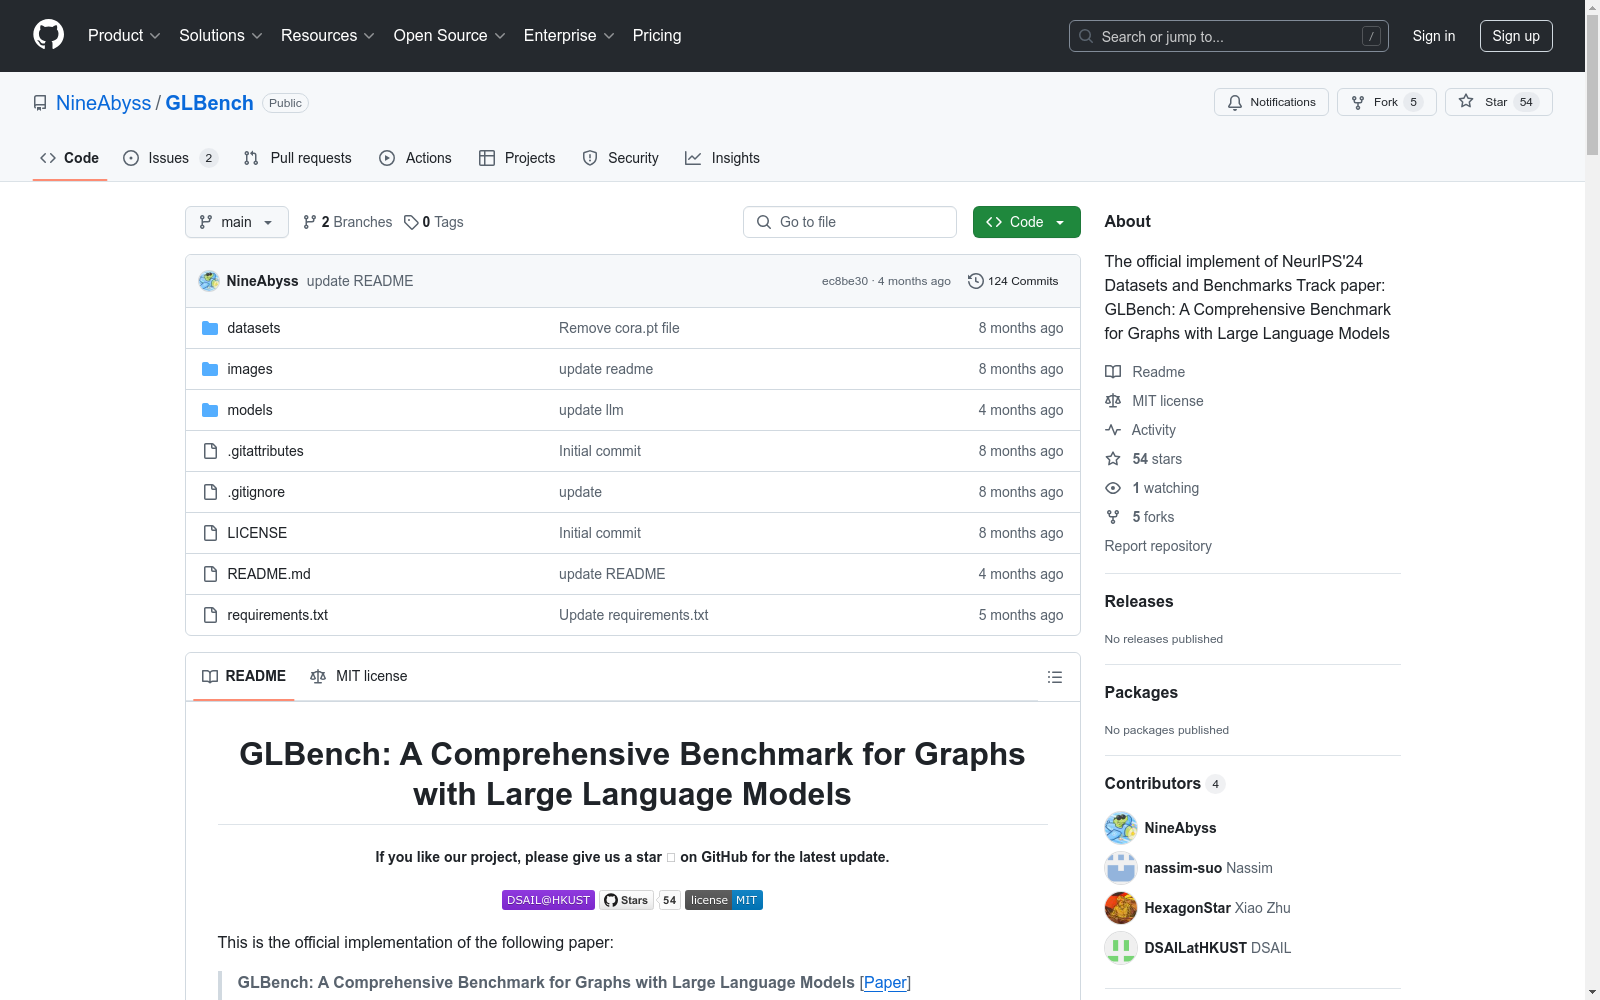Open NineAbyss owner profile link
The width and height of the screenshot is (1600, 1000).
[x=103, y=103]
